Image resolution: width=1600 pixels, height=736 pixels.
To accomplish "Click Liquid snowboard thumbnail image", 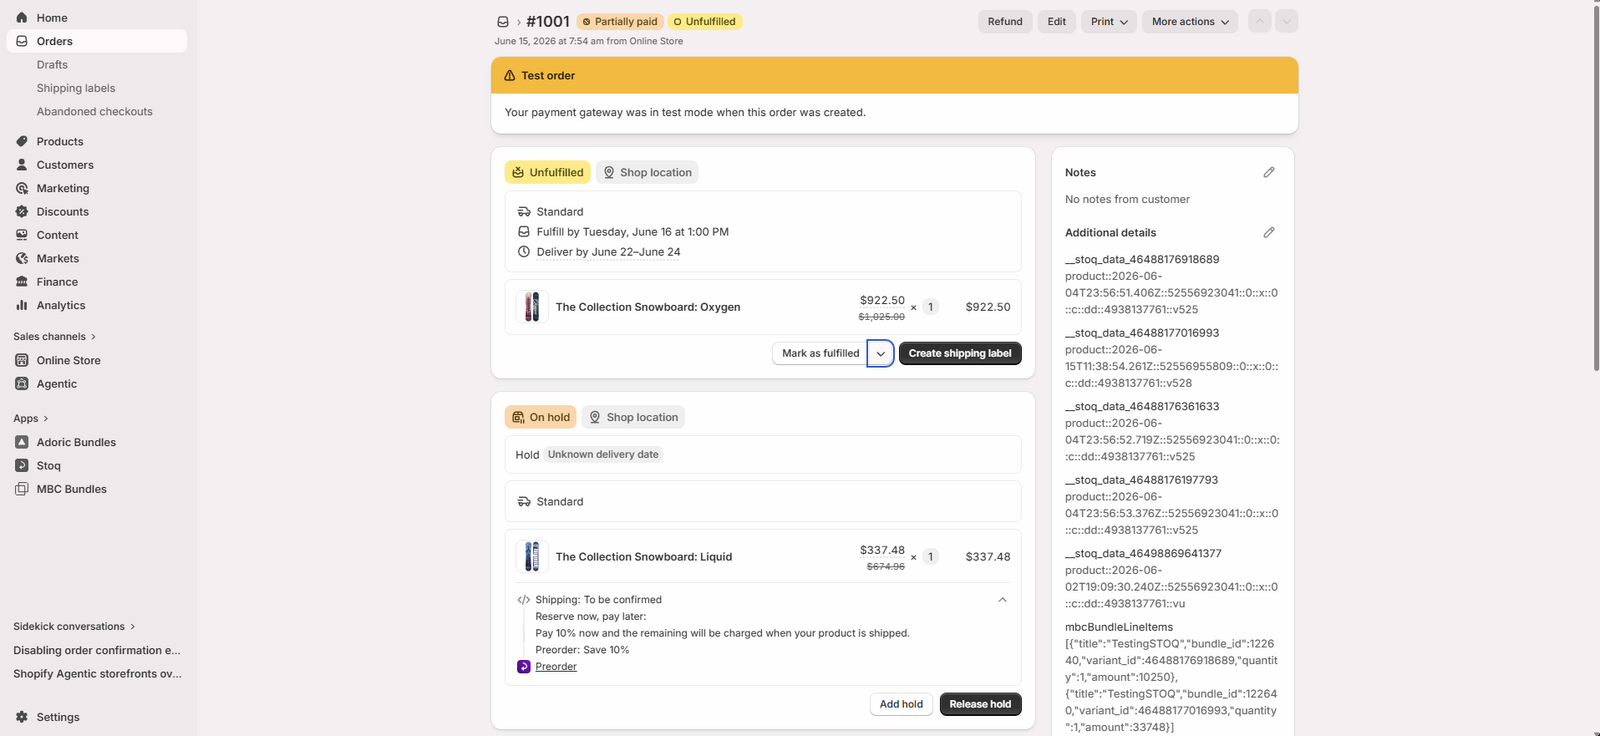I will click(x=532, y=557).
